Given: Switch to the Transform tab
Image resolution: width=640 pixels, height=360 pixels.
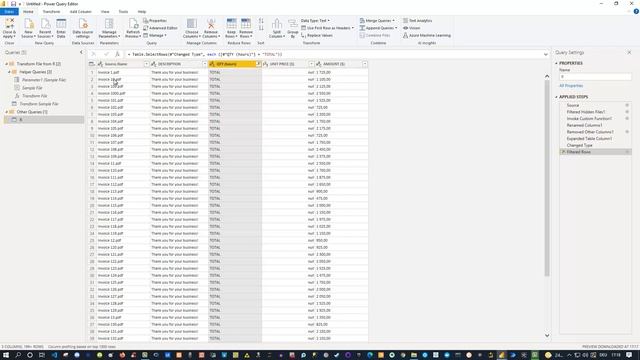Looking at the screenshot, I should pos(51,11).
